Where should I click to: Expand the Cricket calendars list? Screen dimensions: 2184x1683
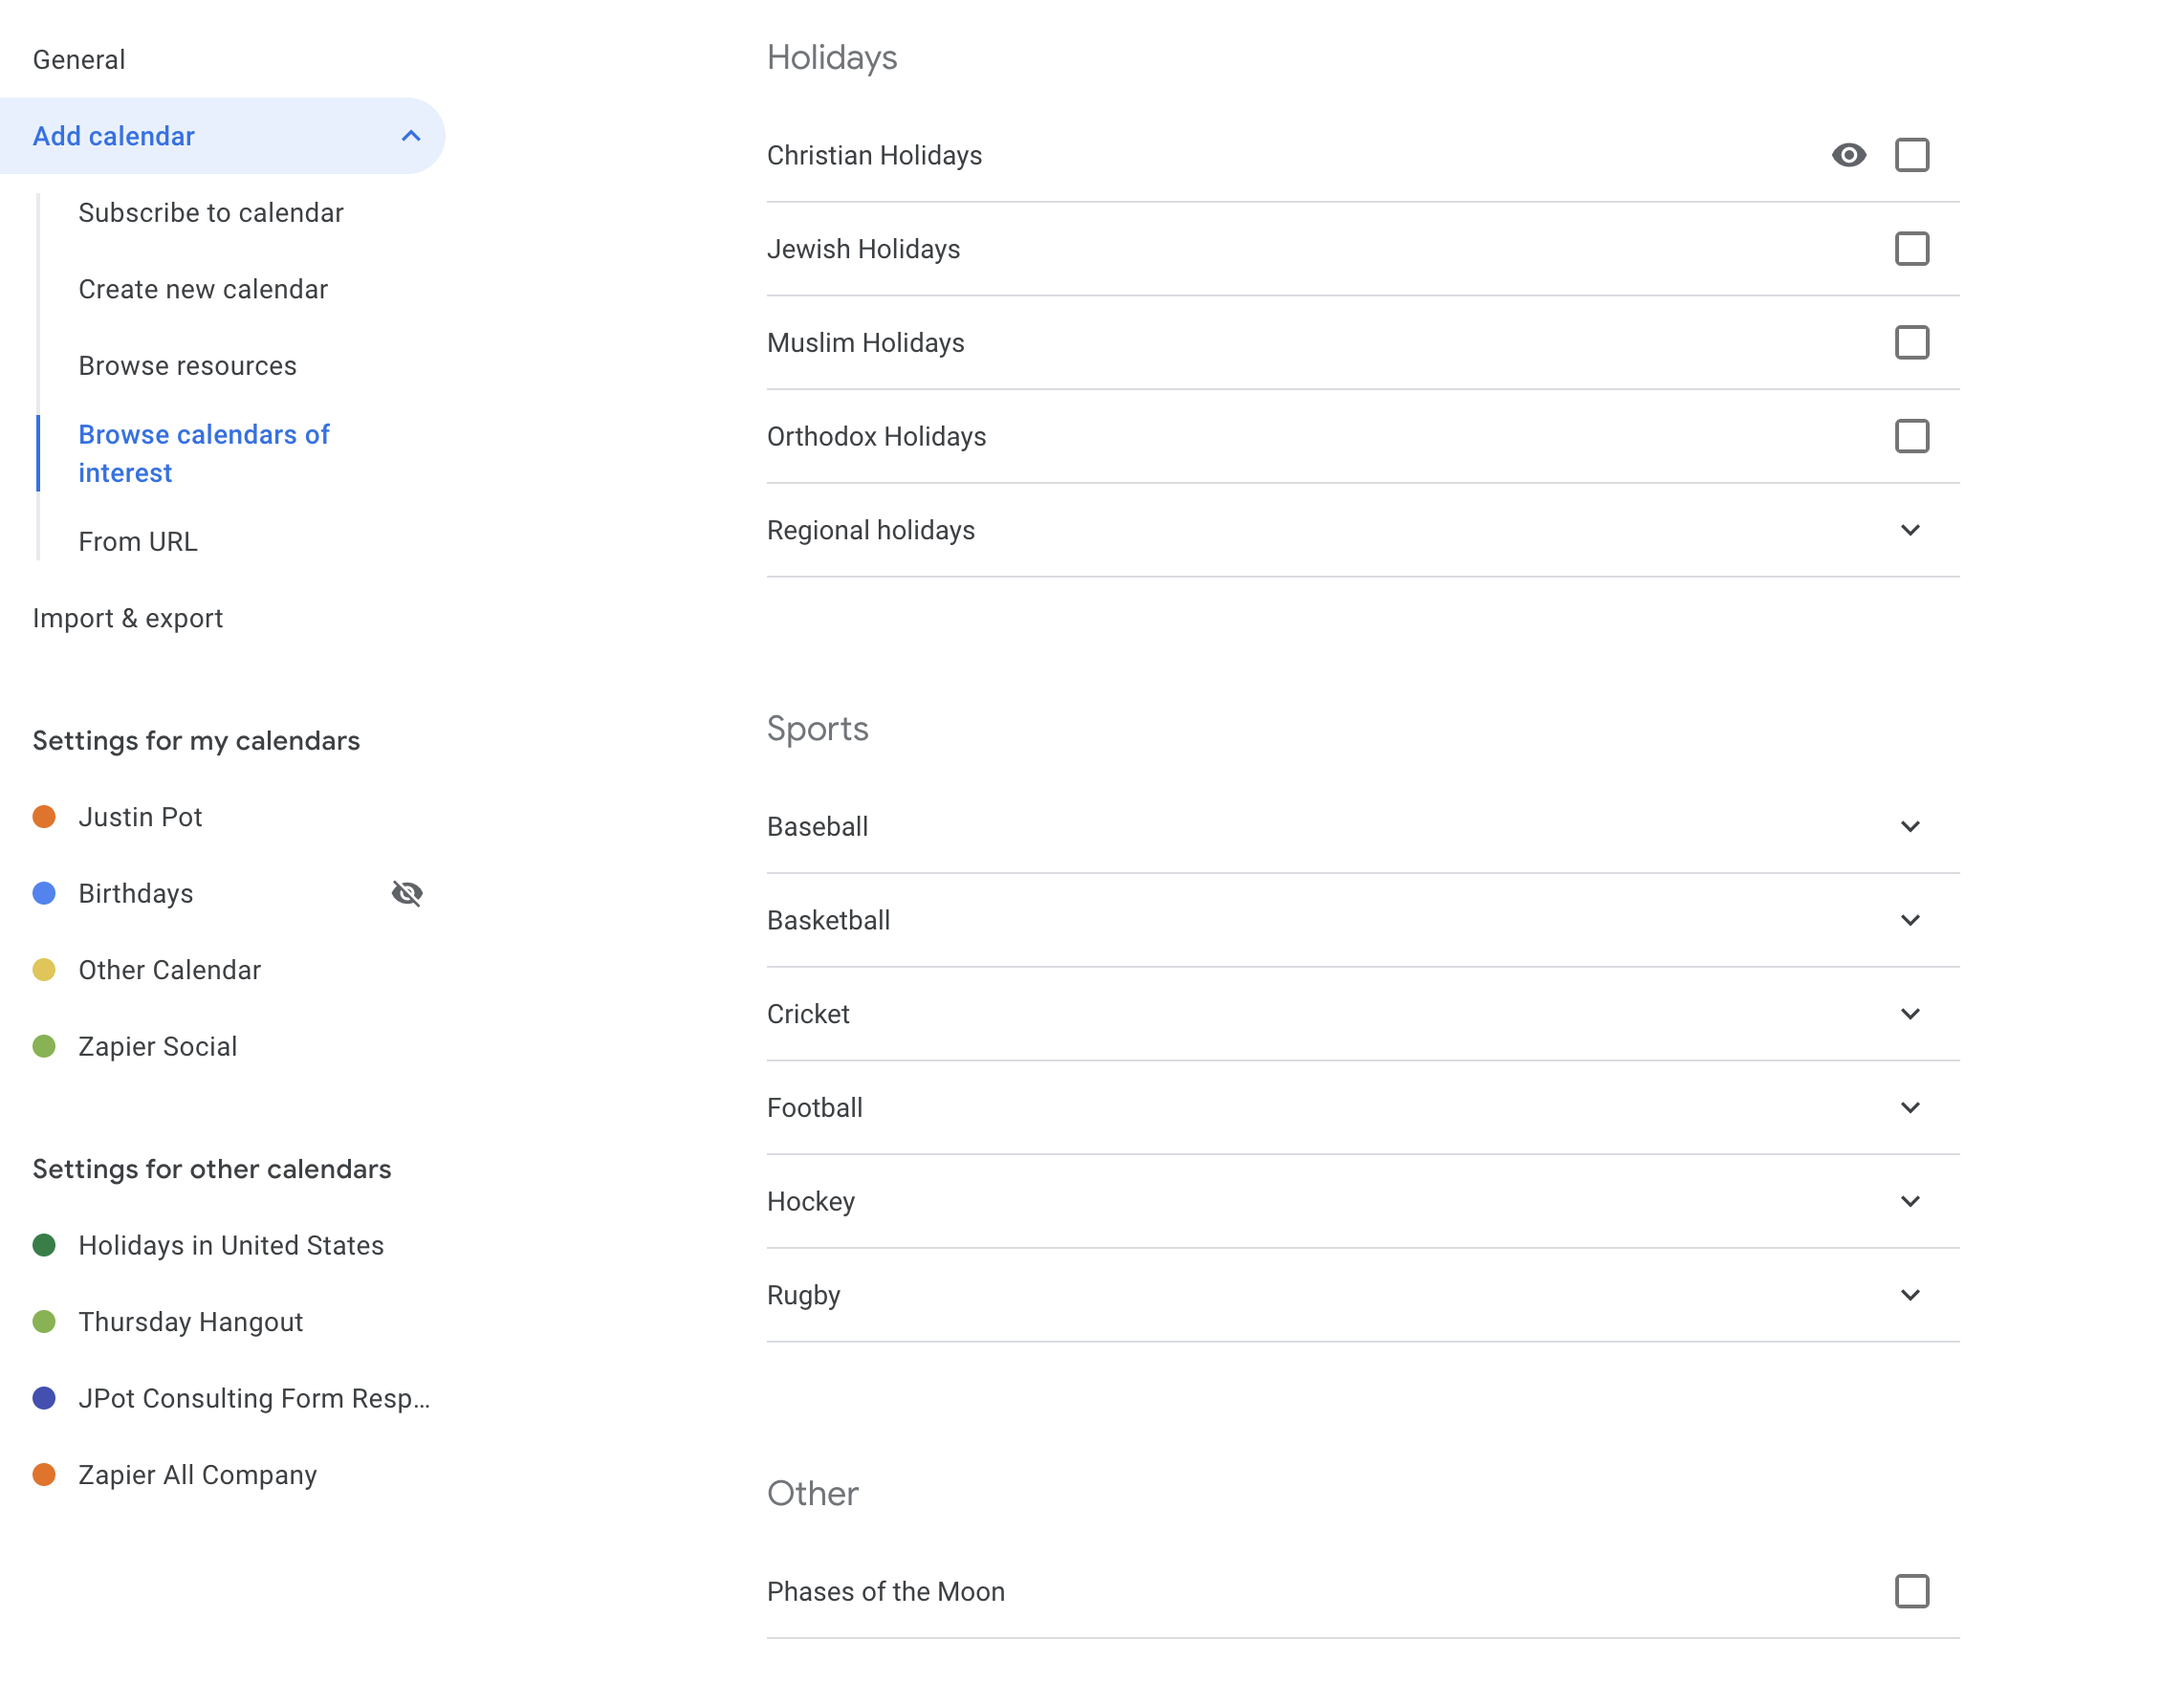pyautogui.click(x=1909, y=1014)
